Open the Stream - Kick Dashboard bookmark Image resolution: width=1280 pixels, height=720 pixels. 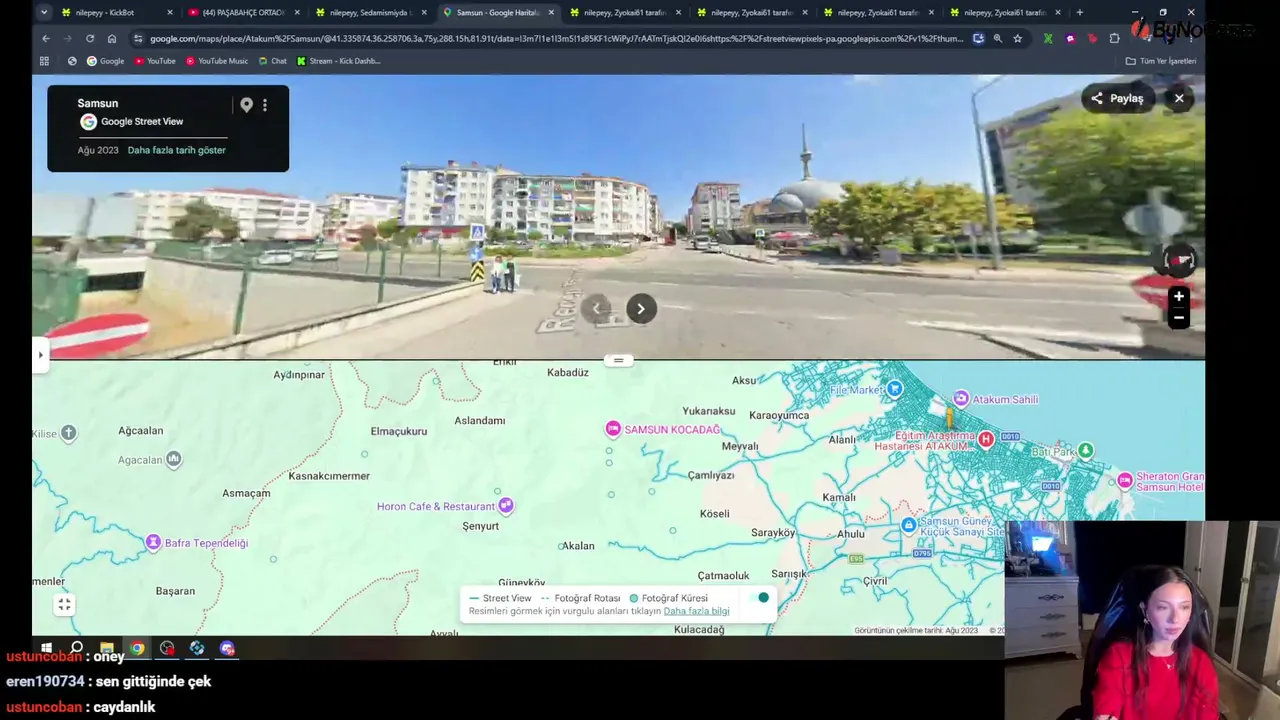point(339,61)
